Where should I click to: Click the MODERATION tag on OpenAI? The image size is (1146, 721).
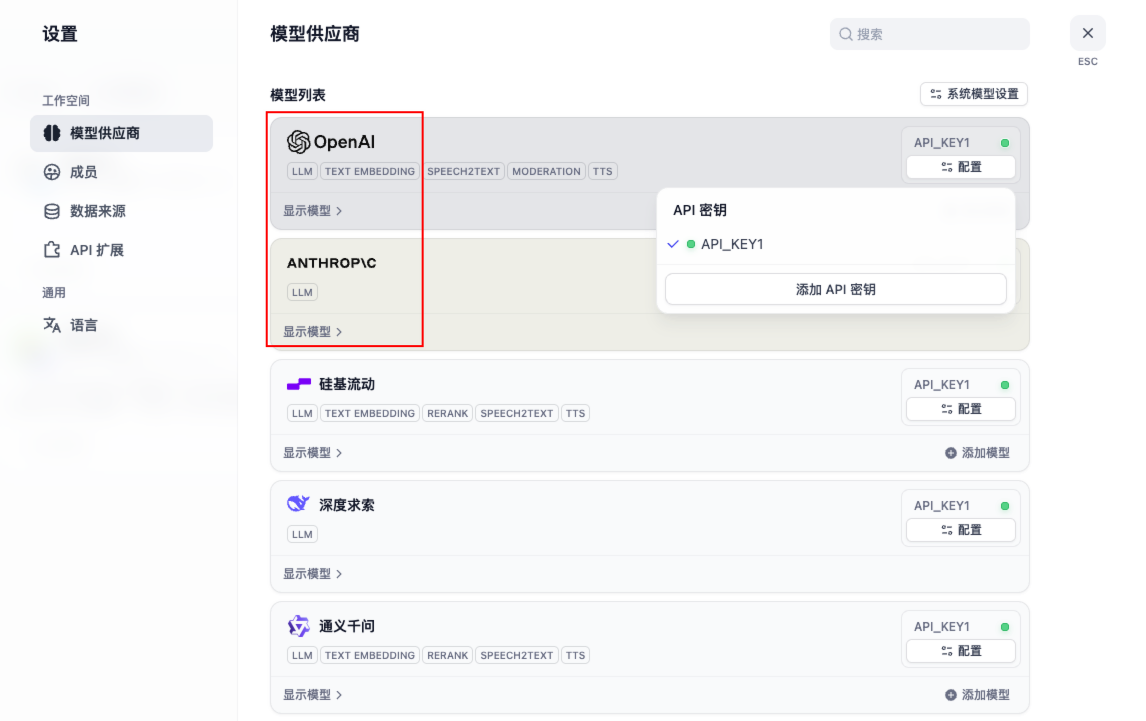coord(546,172)
